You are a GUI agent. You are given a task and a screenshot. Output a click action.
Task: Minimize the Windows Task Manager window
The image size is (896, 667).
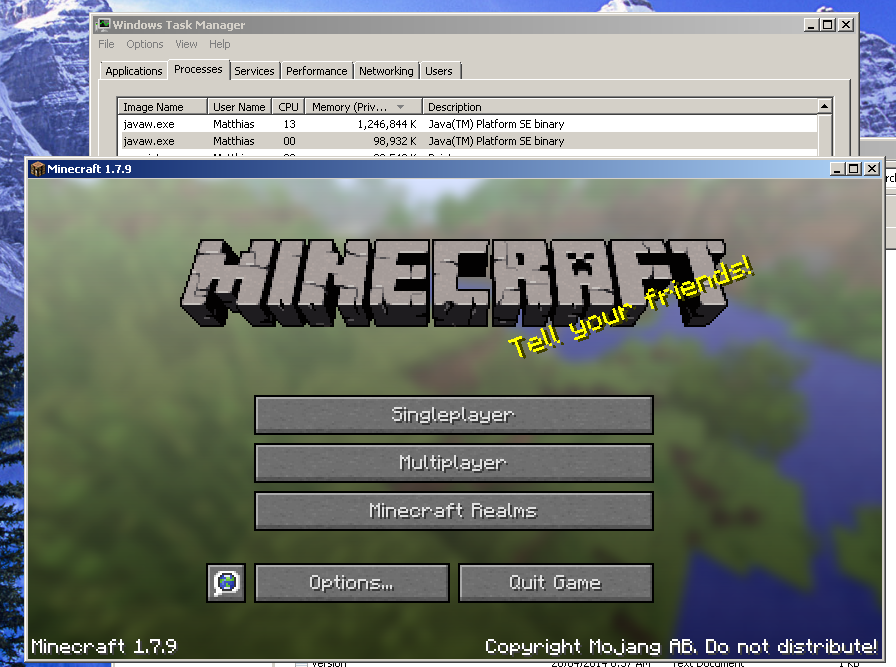click(811, 25)
